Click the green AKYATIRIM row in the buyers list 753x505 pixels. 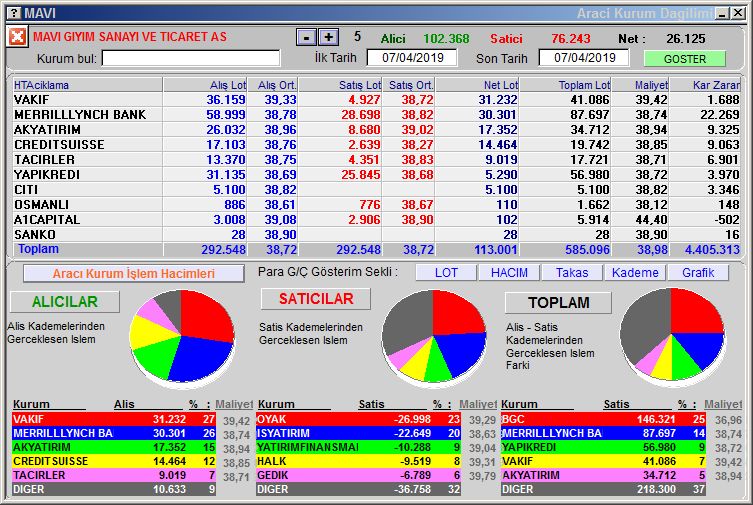[114, 447]
